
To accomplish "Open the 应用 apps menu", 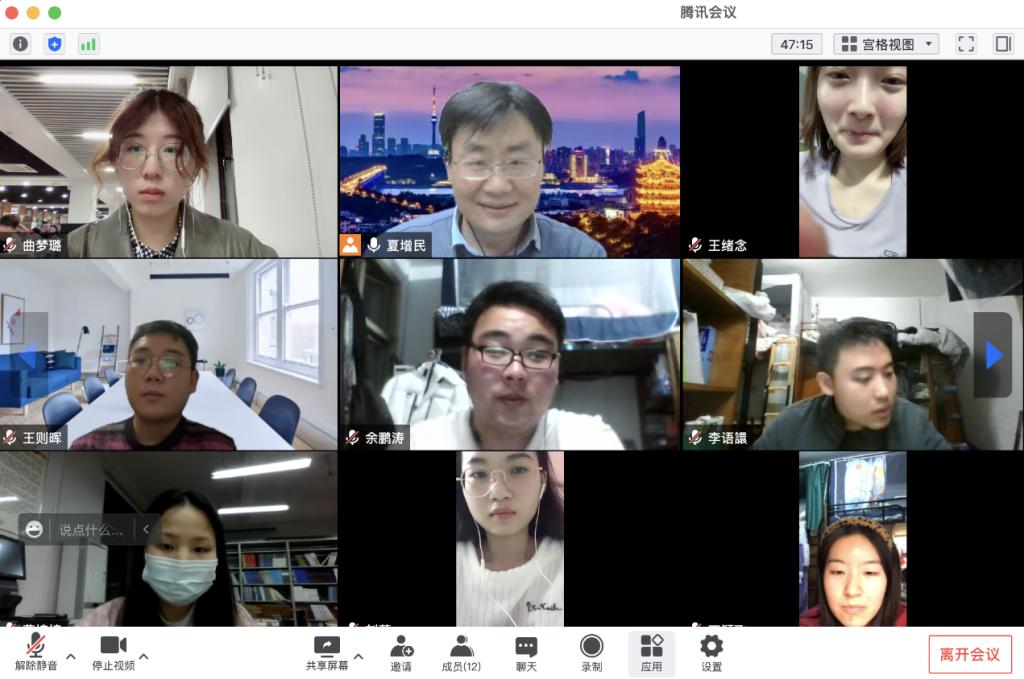I will [x=651, y=653].
